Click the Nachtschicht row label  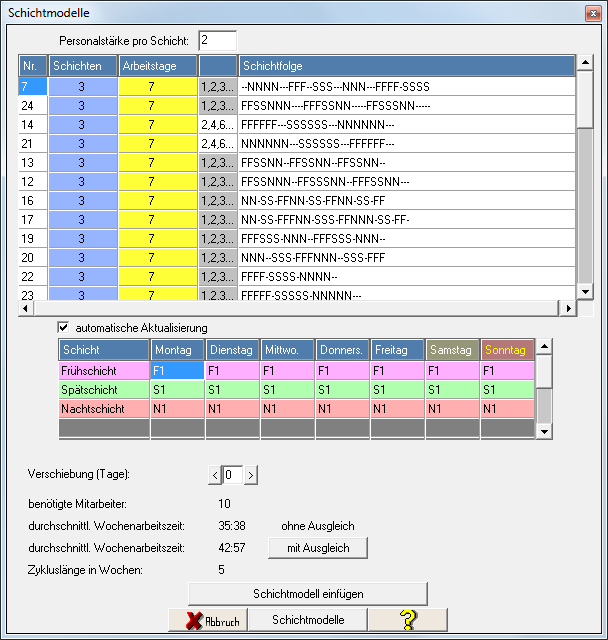coord(104,409)
